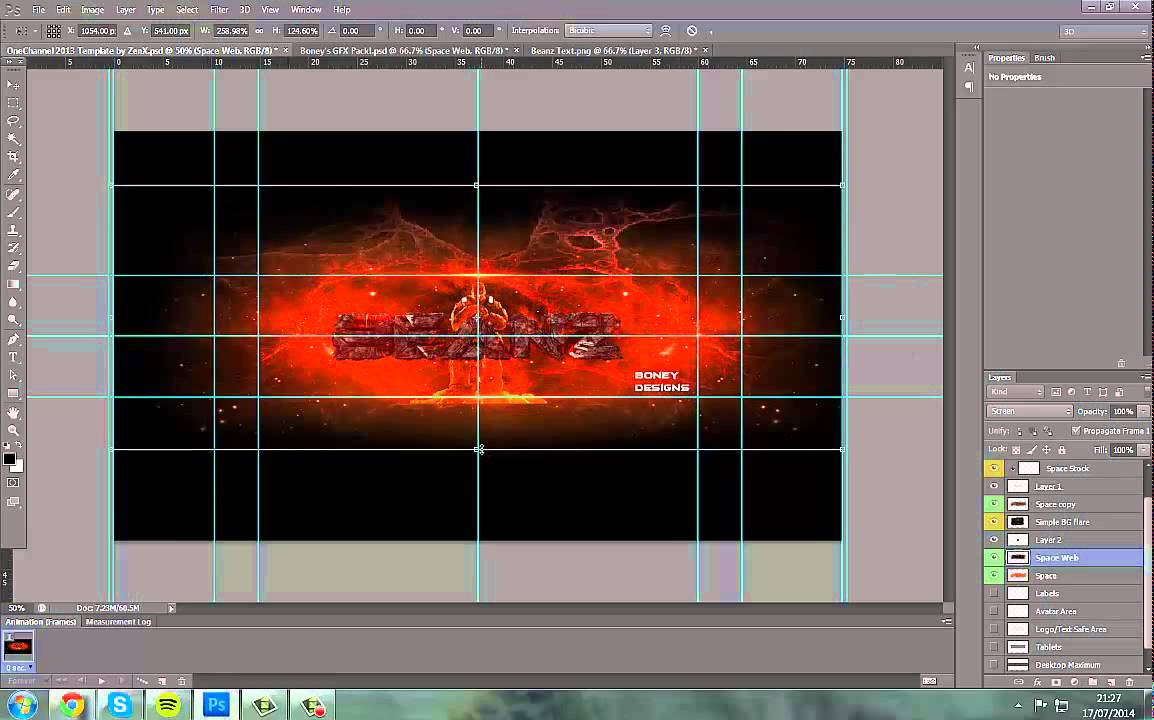Add a layer style fx icon
The width and height of the screenshot is (1154, 720).
(x=1037, y=682)
